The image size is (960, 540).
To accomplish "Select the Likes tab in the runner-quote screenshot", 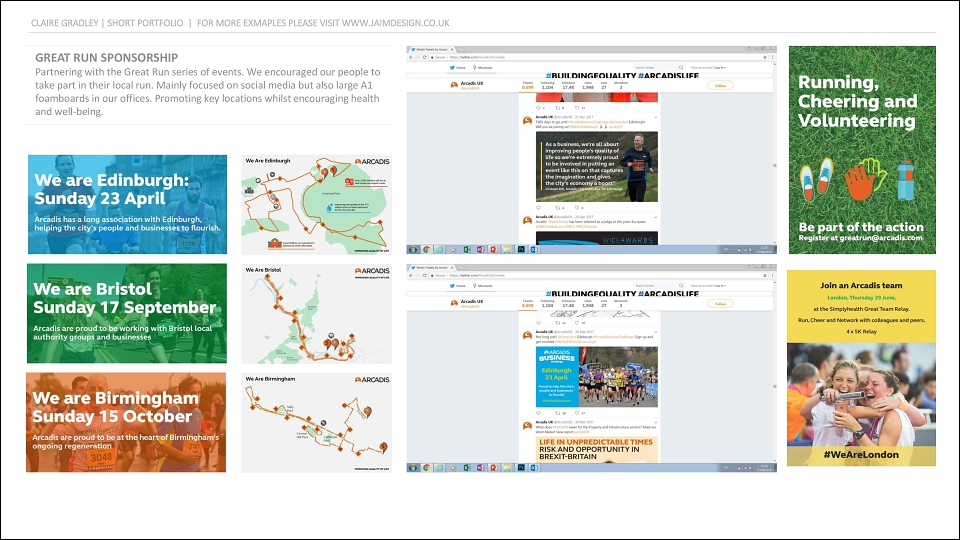I will pyautogui.click(x=588, y=85).
